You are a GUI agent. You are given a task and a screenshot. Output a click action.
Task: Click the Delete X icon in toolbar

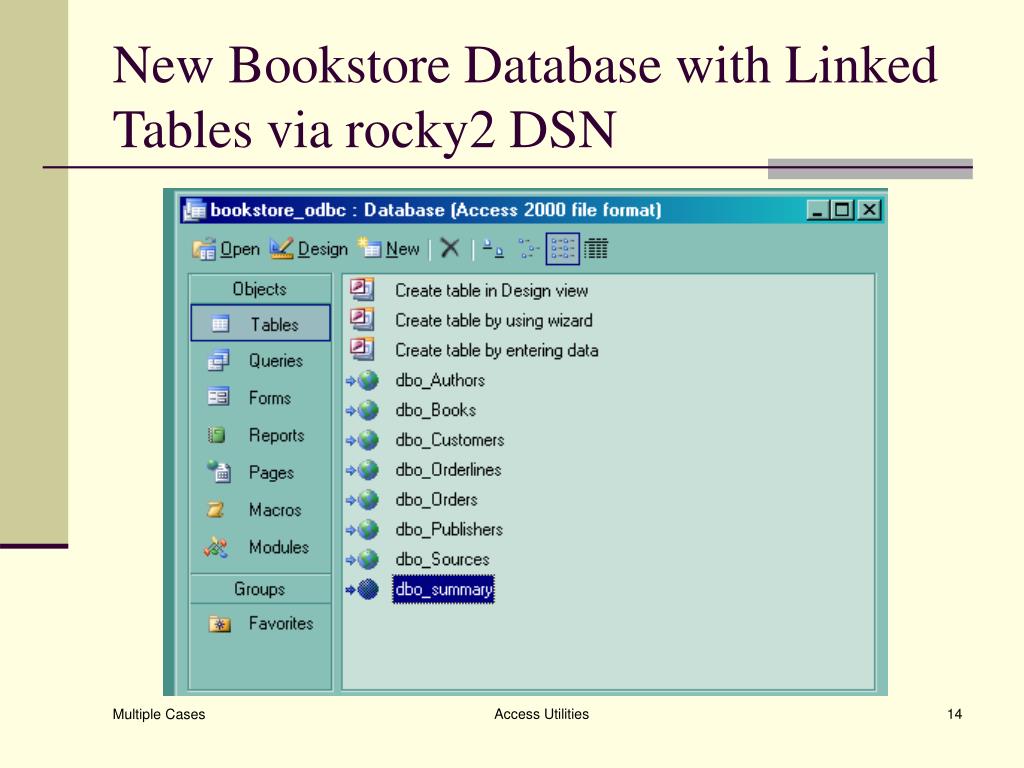point(450,248)
